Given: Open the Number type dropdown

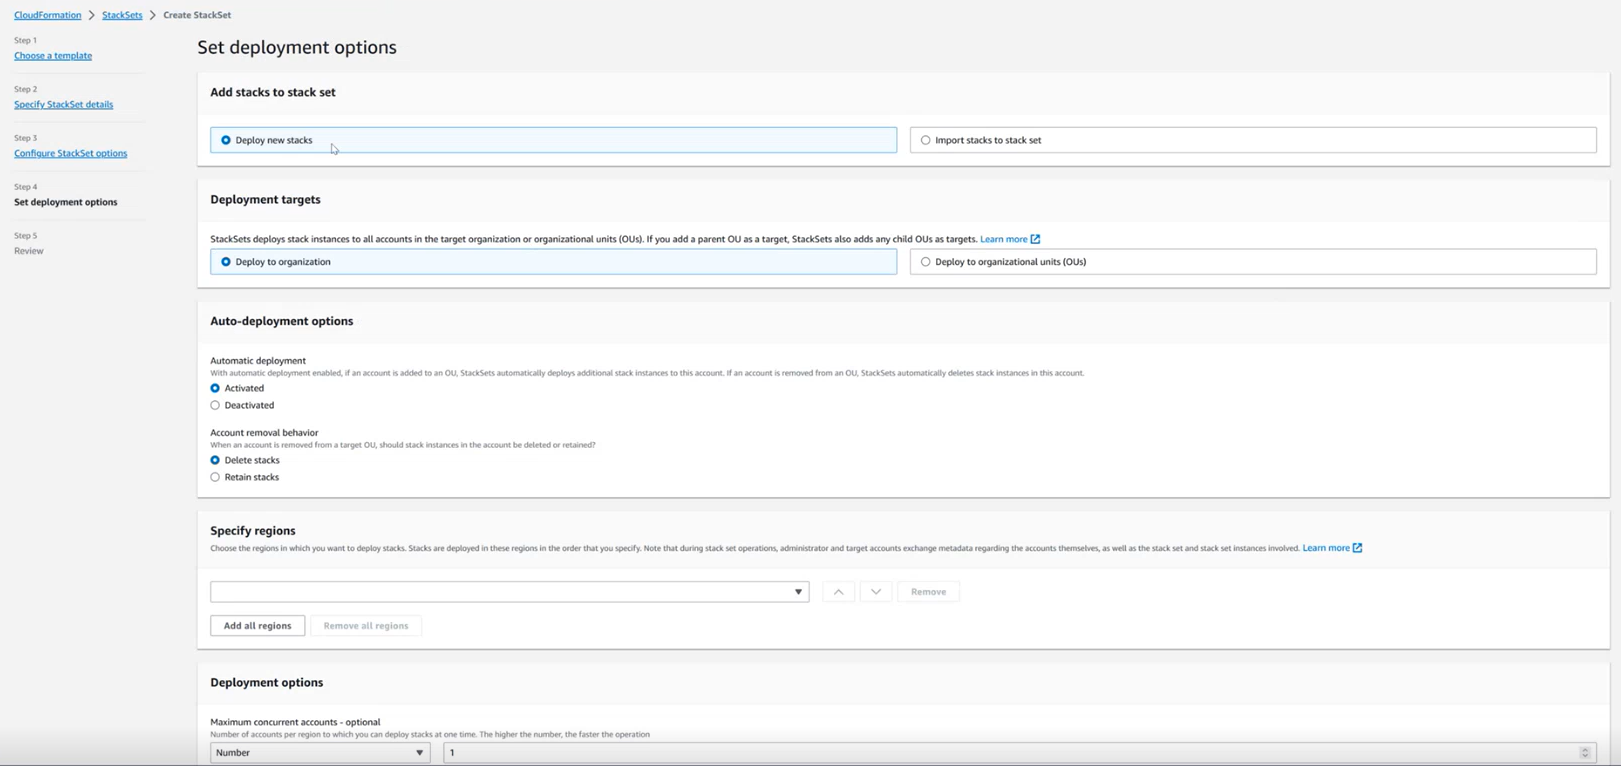Looking at the screenshot, I should pos(319,753).
